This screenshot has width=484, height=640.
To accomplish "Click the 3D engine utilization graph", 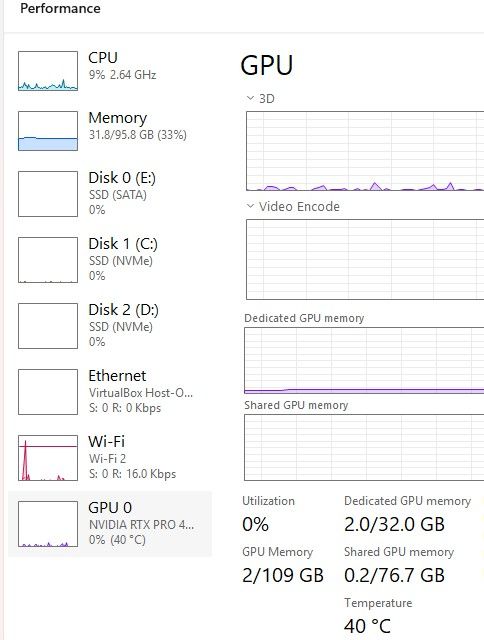I will click(x=365, y=151).
